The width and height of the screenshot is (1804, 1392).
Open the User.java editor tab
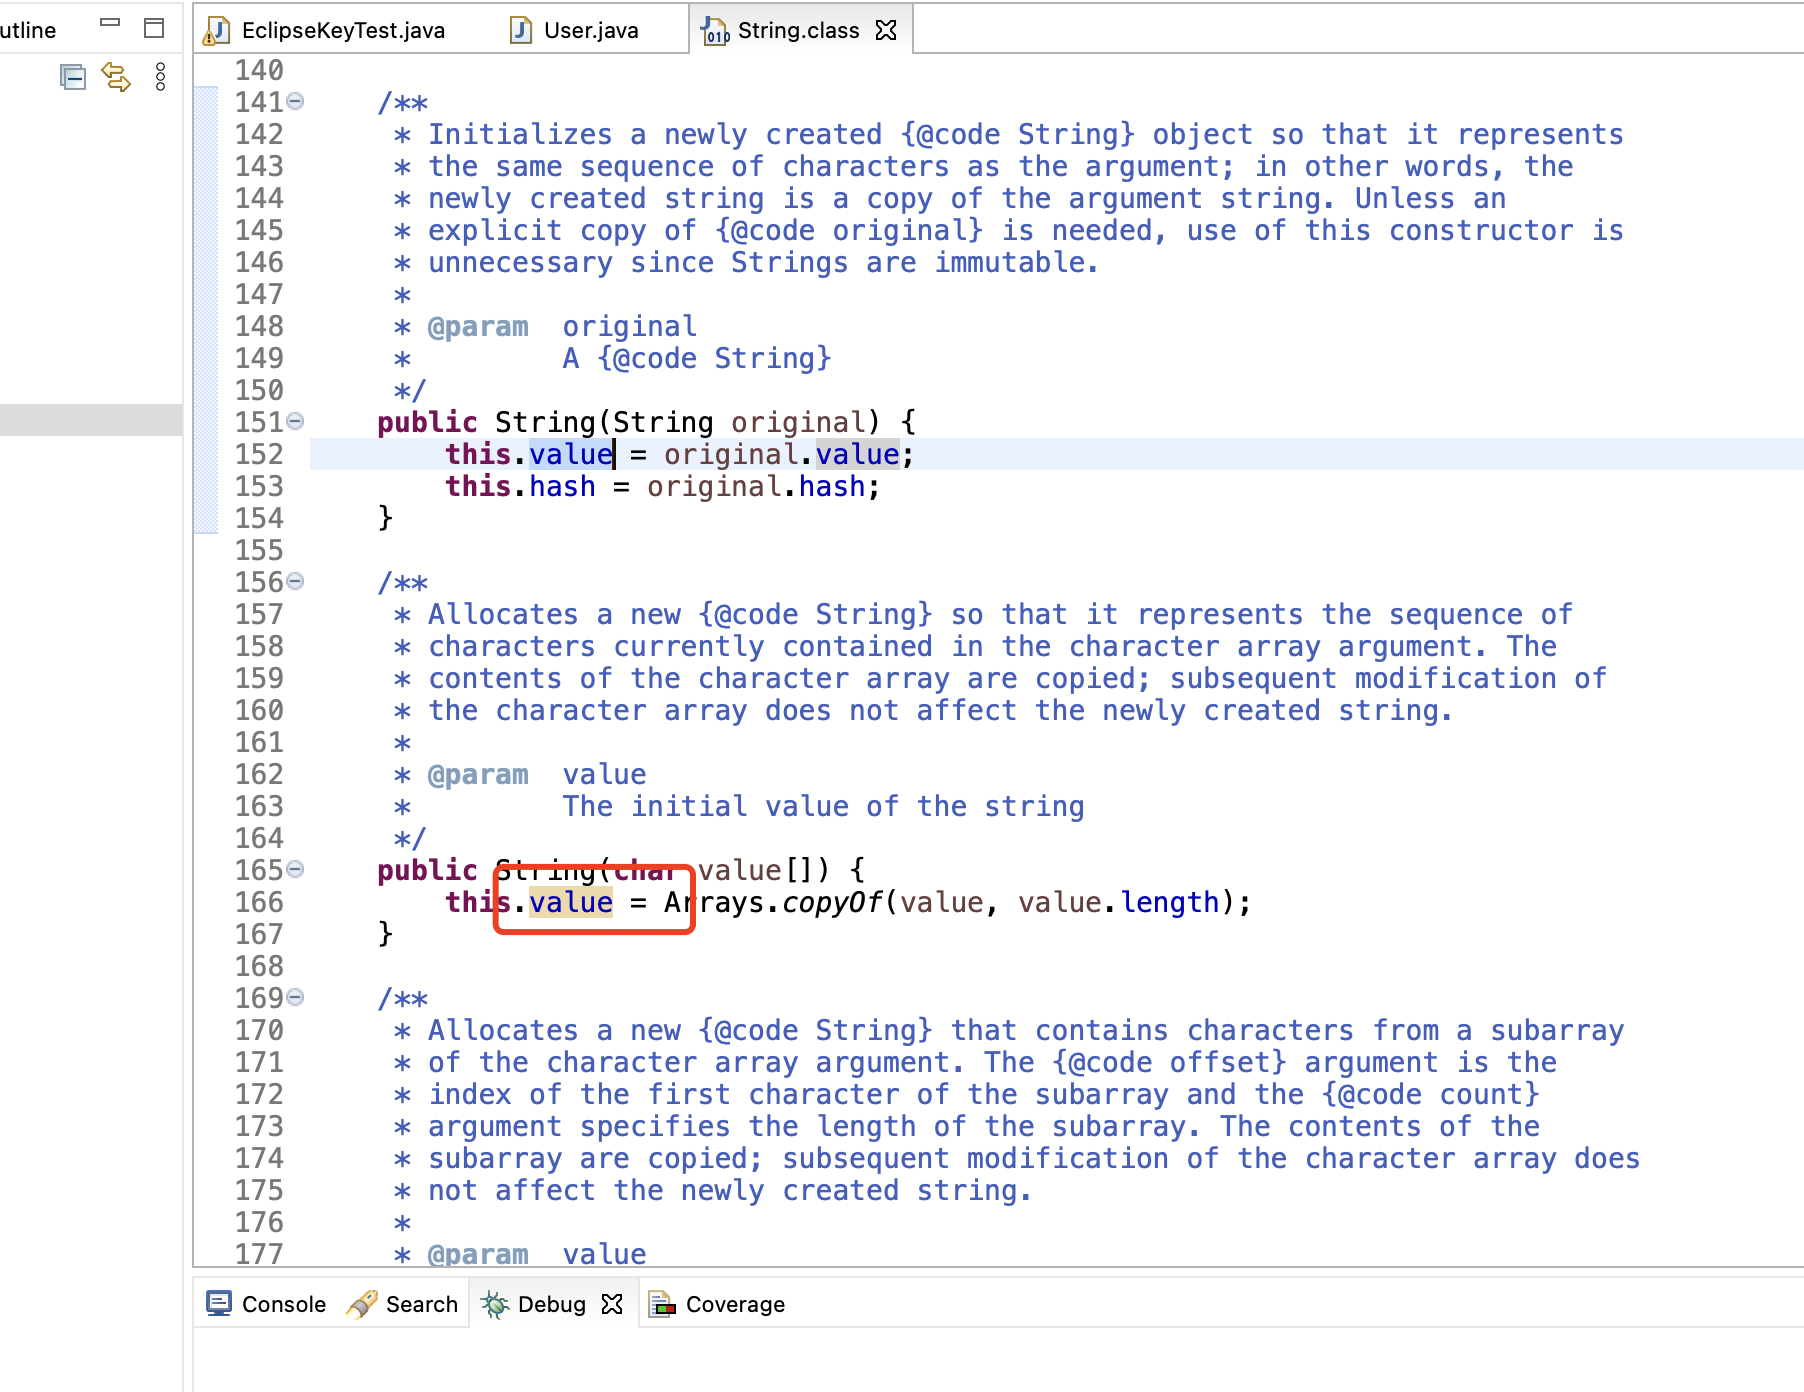click(x=590, y=30)
